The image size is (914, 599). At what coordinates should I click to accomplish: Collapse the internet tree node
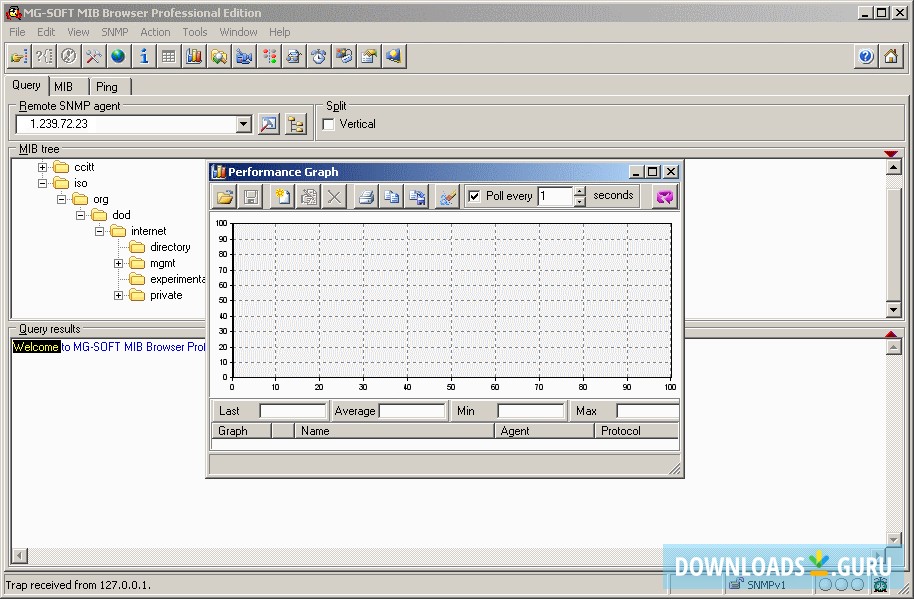(99, 231)
